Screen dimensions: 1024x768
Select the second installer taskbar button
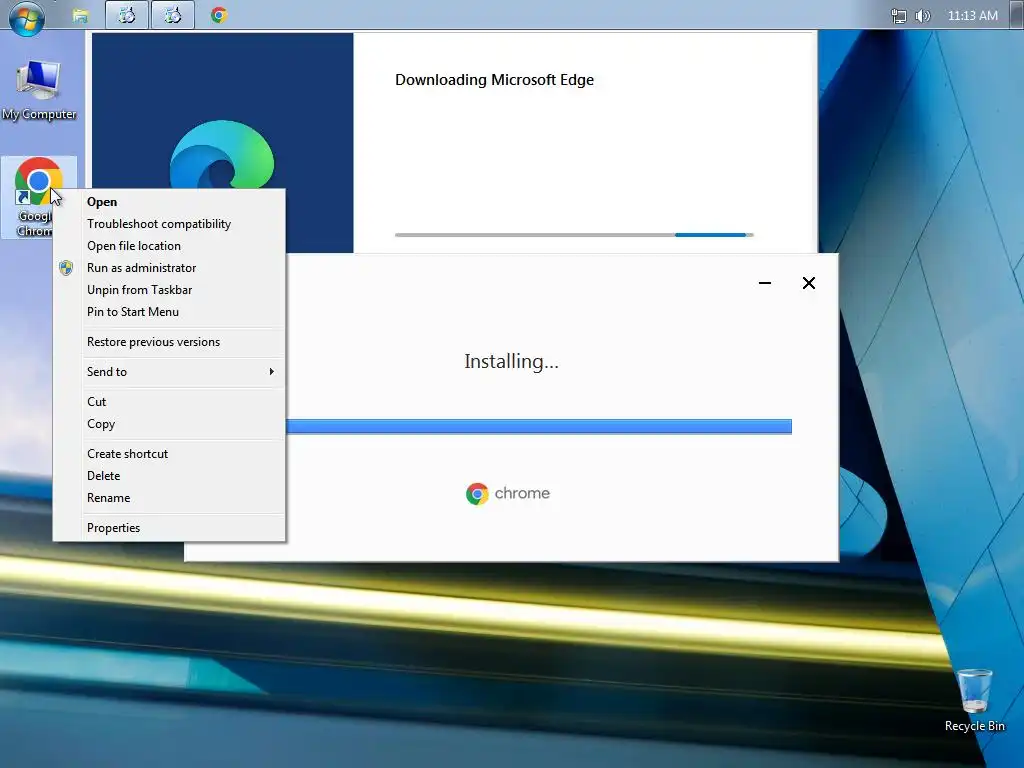[x=172, y=15]
